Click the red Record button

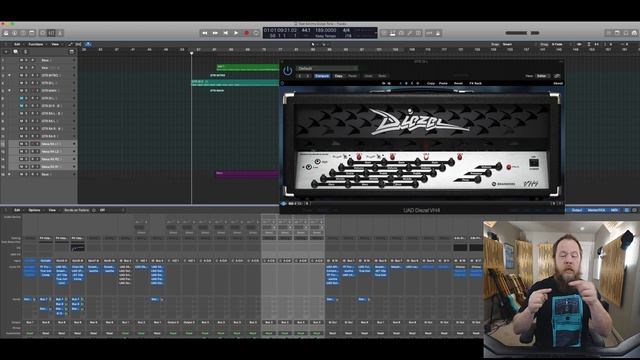click(x=246, y=33)
